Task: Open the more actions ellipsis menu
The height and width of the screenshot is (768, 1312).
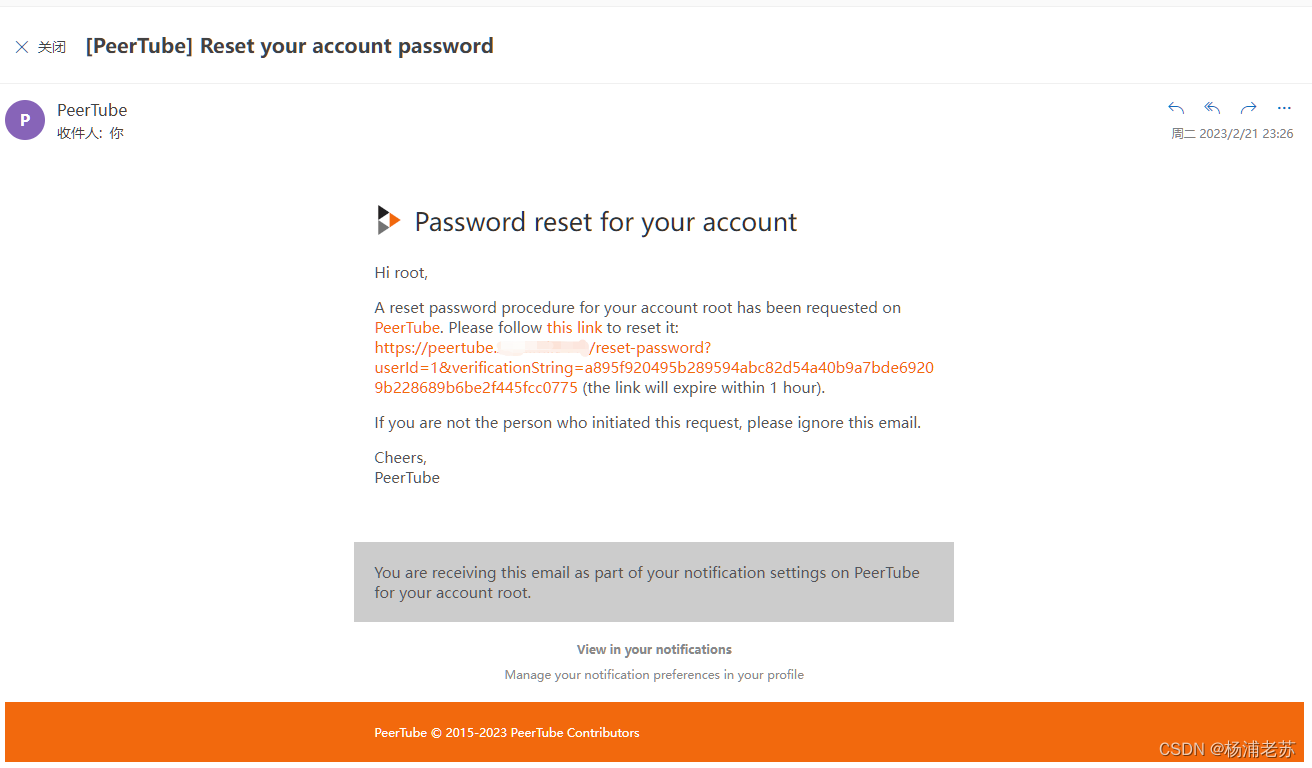Action: tap(1284, 108)
